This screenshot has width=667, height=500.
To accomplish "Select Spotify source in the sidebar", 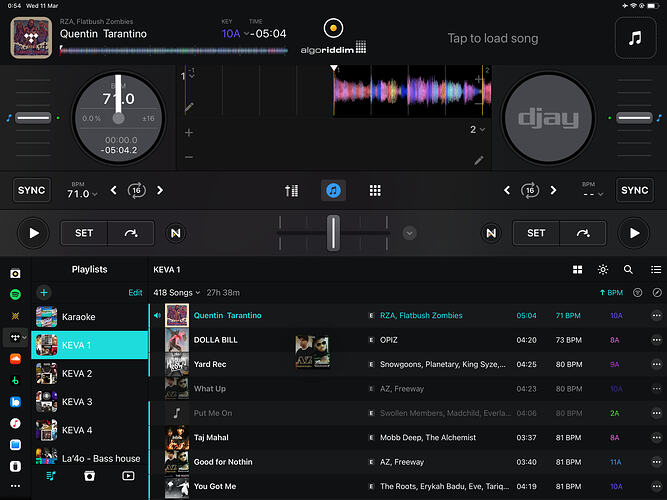I will click(15, 295).
